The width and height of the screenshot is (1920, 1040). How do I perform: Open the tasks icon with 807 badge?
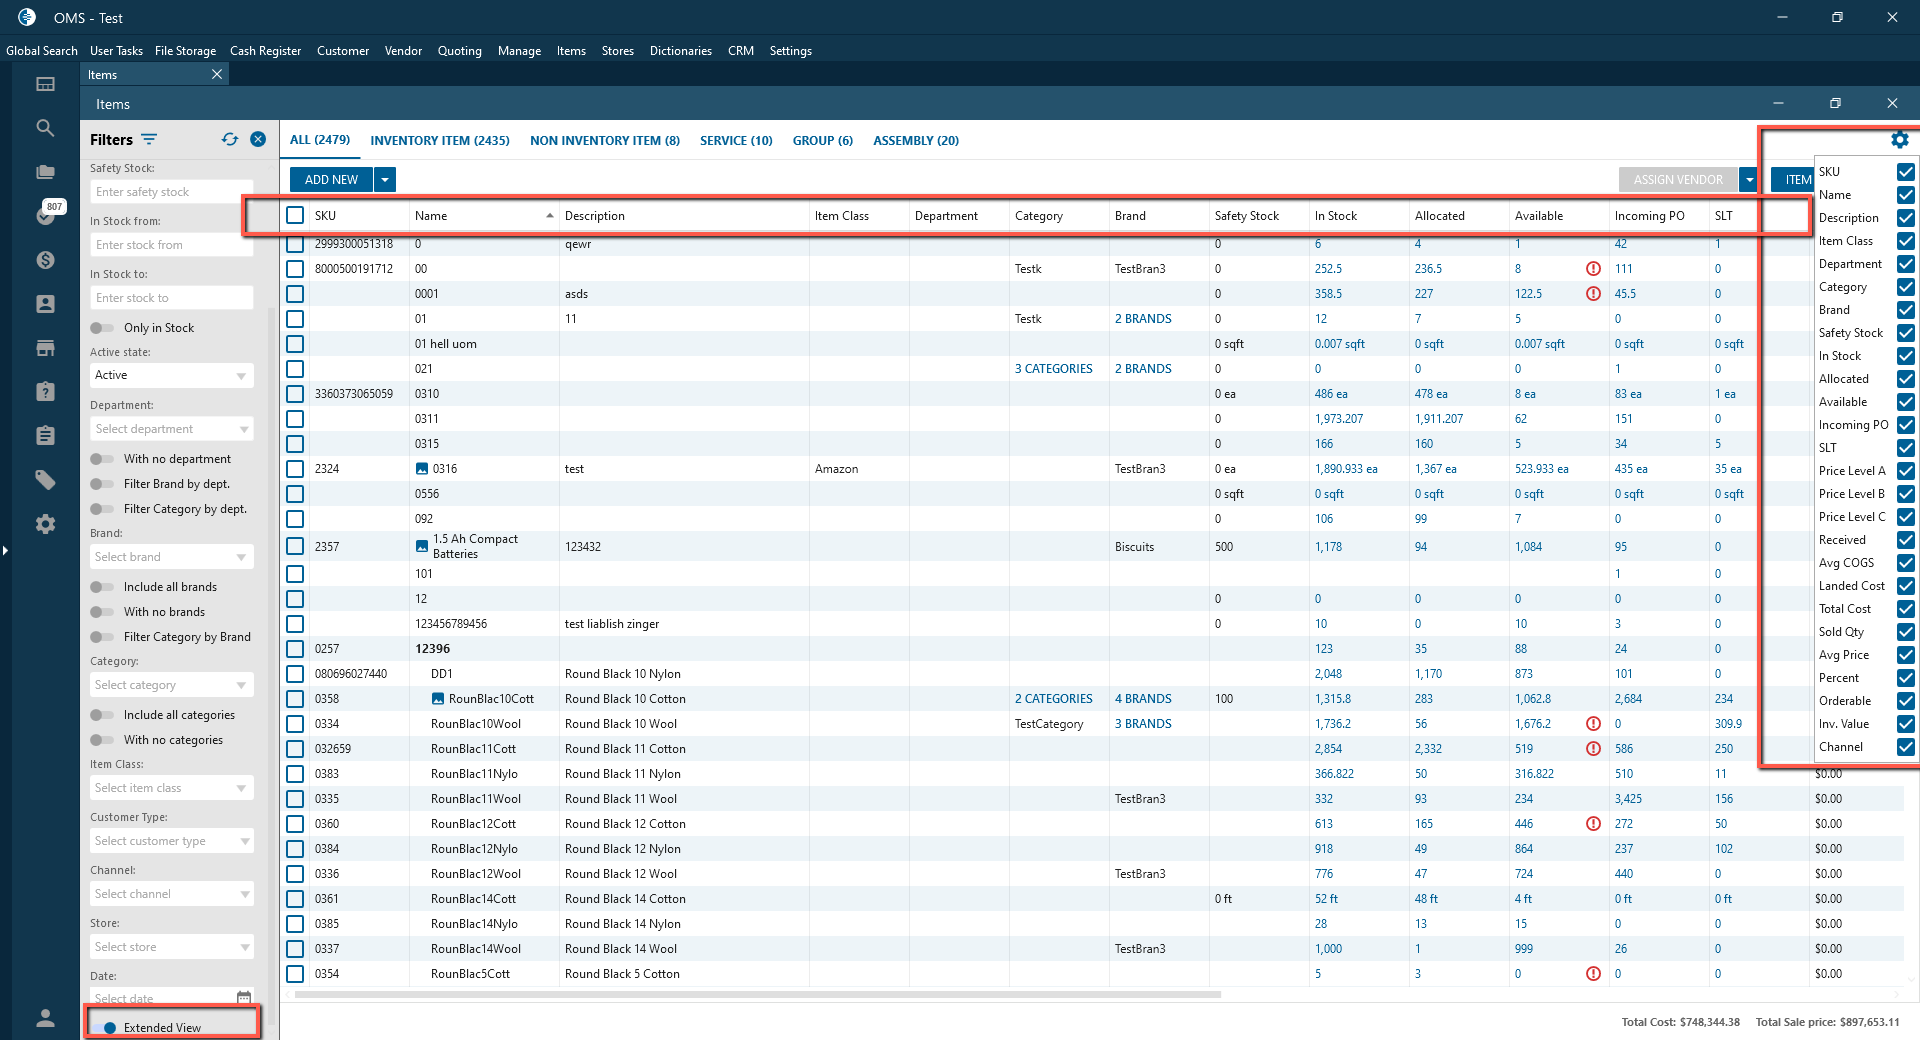[x=46, y=215]
